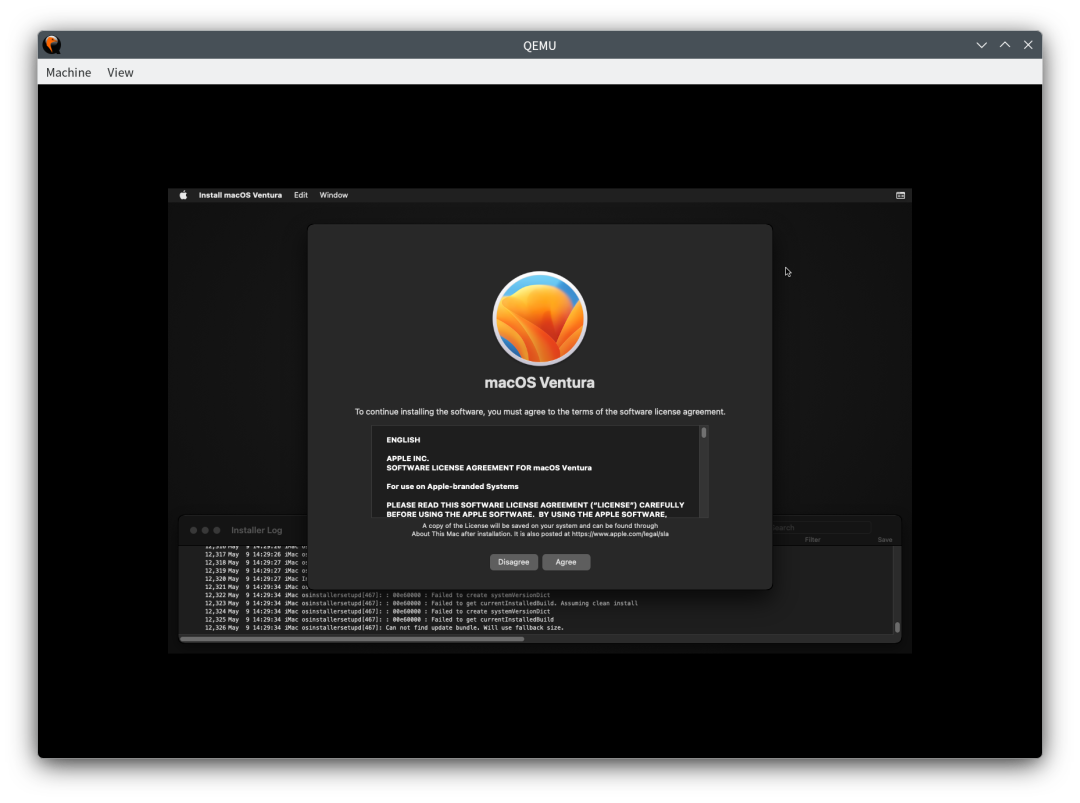Click the Disagree button
This screenshot has height=803, width=1080.
(x=513, y=562)
